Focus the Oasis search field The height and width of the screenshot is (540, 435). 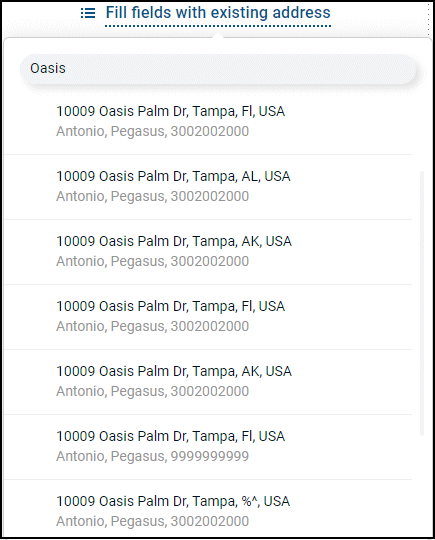pyautogui.click(x=218, y=69)
